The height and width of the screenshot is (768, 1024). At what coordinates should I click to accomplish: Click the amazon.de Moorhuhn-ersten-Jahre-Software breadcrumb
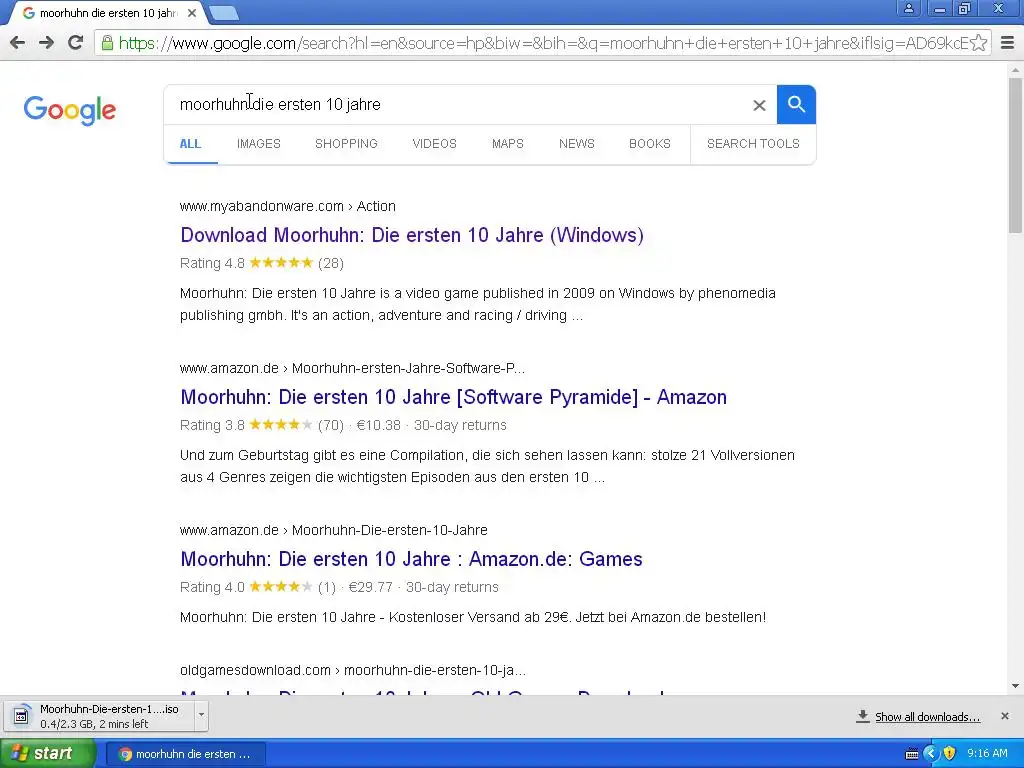352,368
